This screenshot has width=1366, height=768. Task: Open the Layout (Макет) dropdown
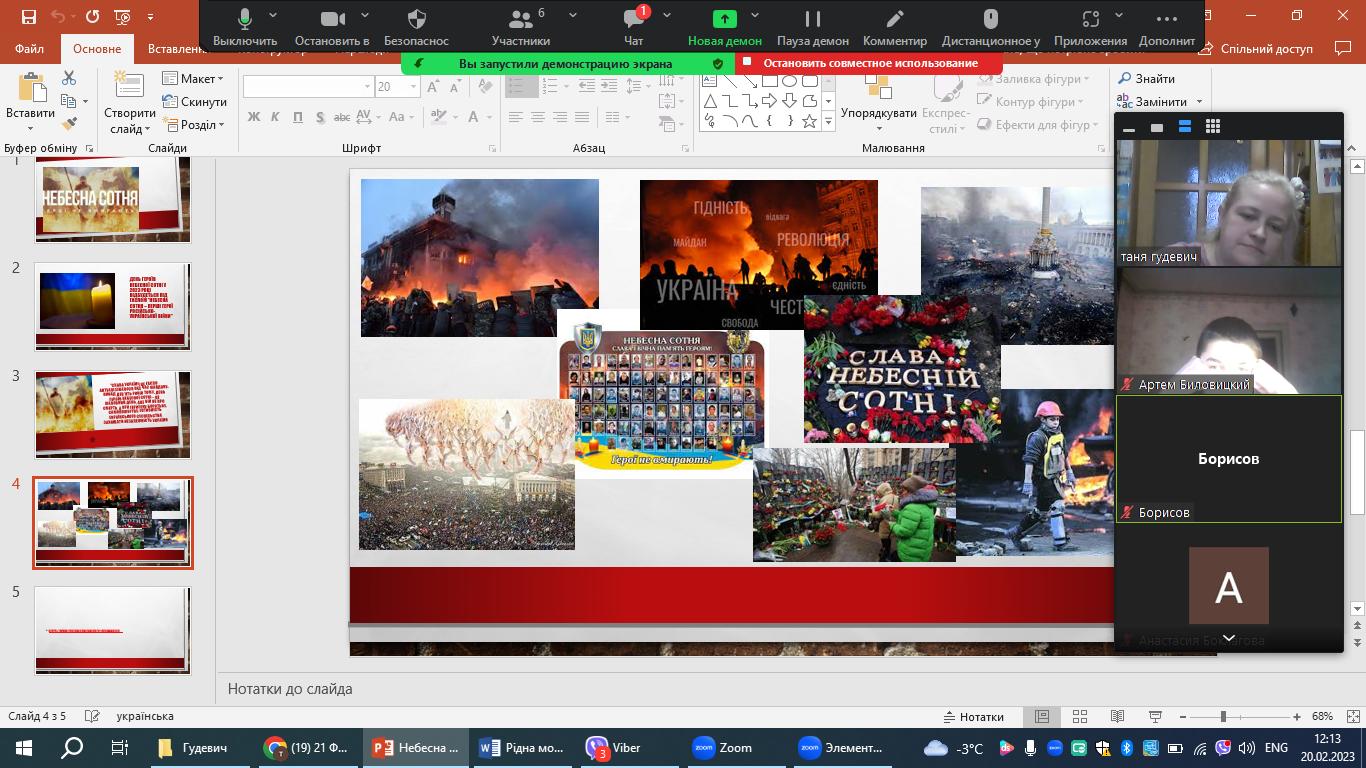[x=193, y=79]
